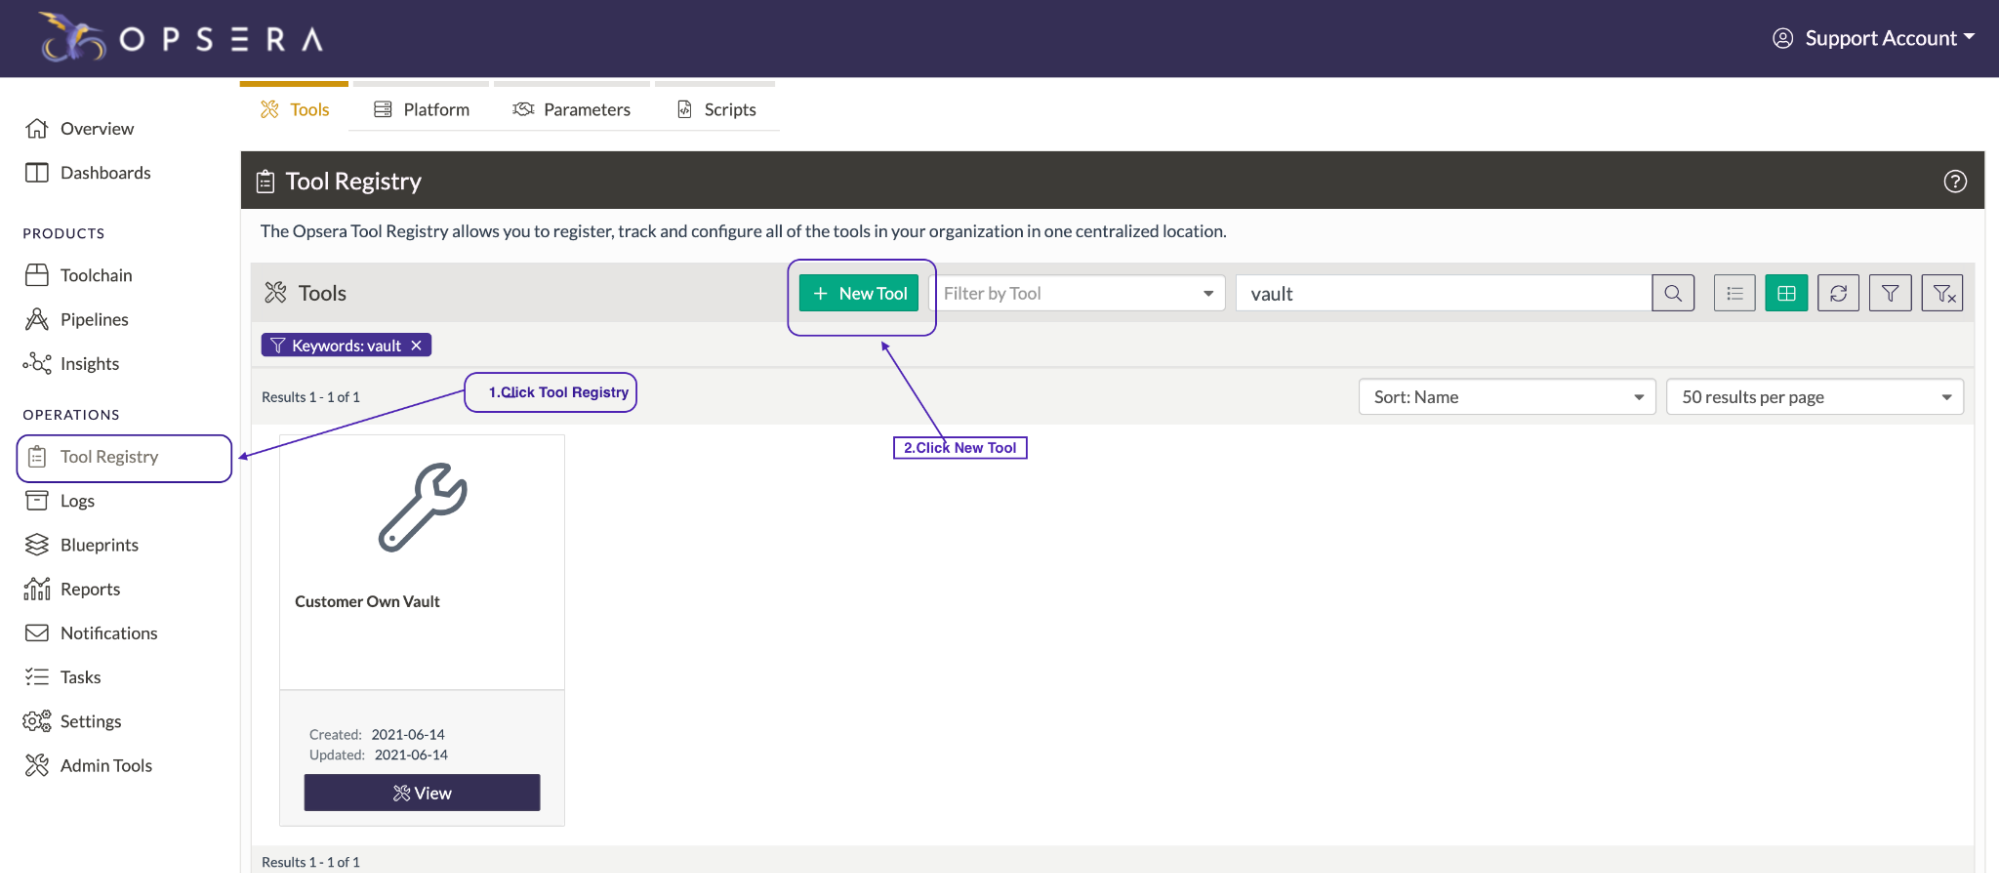Click the funnel icon in the Keywords tag
The width and height of the screenshot is (1999, 873).
(278, 345)
